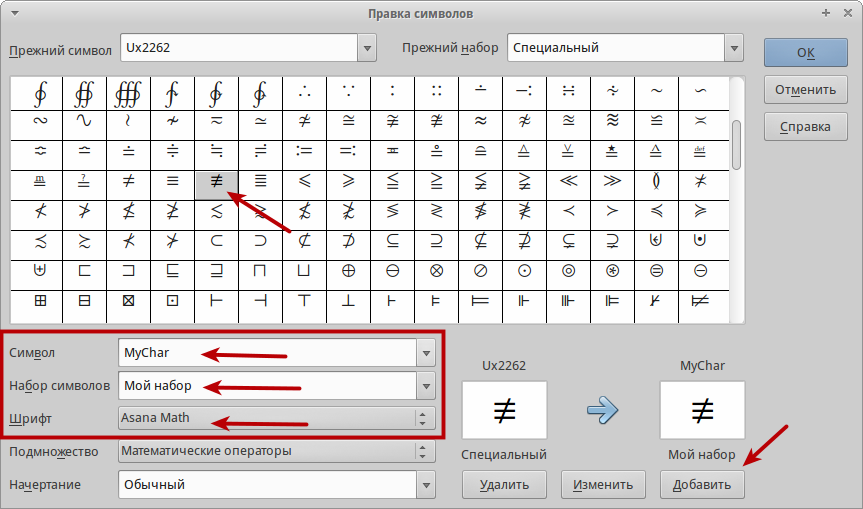863x509 pixels.
Task: Select the much less-than ≪ symbol
Action: point(569,180)
